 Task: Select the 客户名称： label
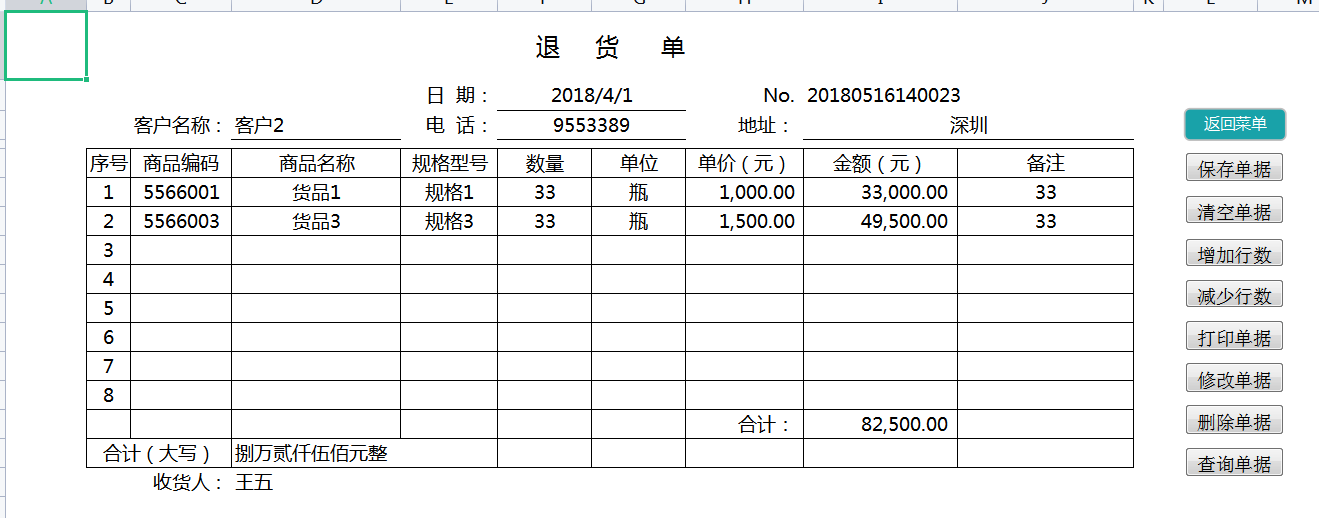point(179,125)
